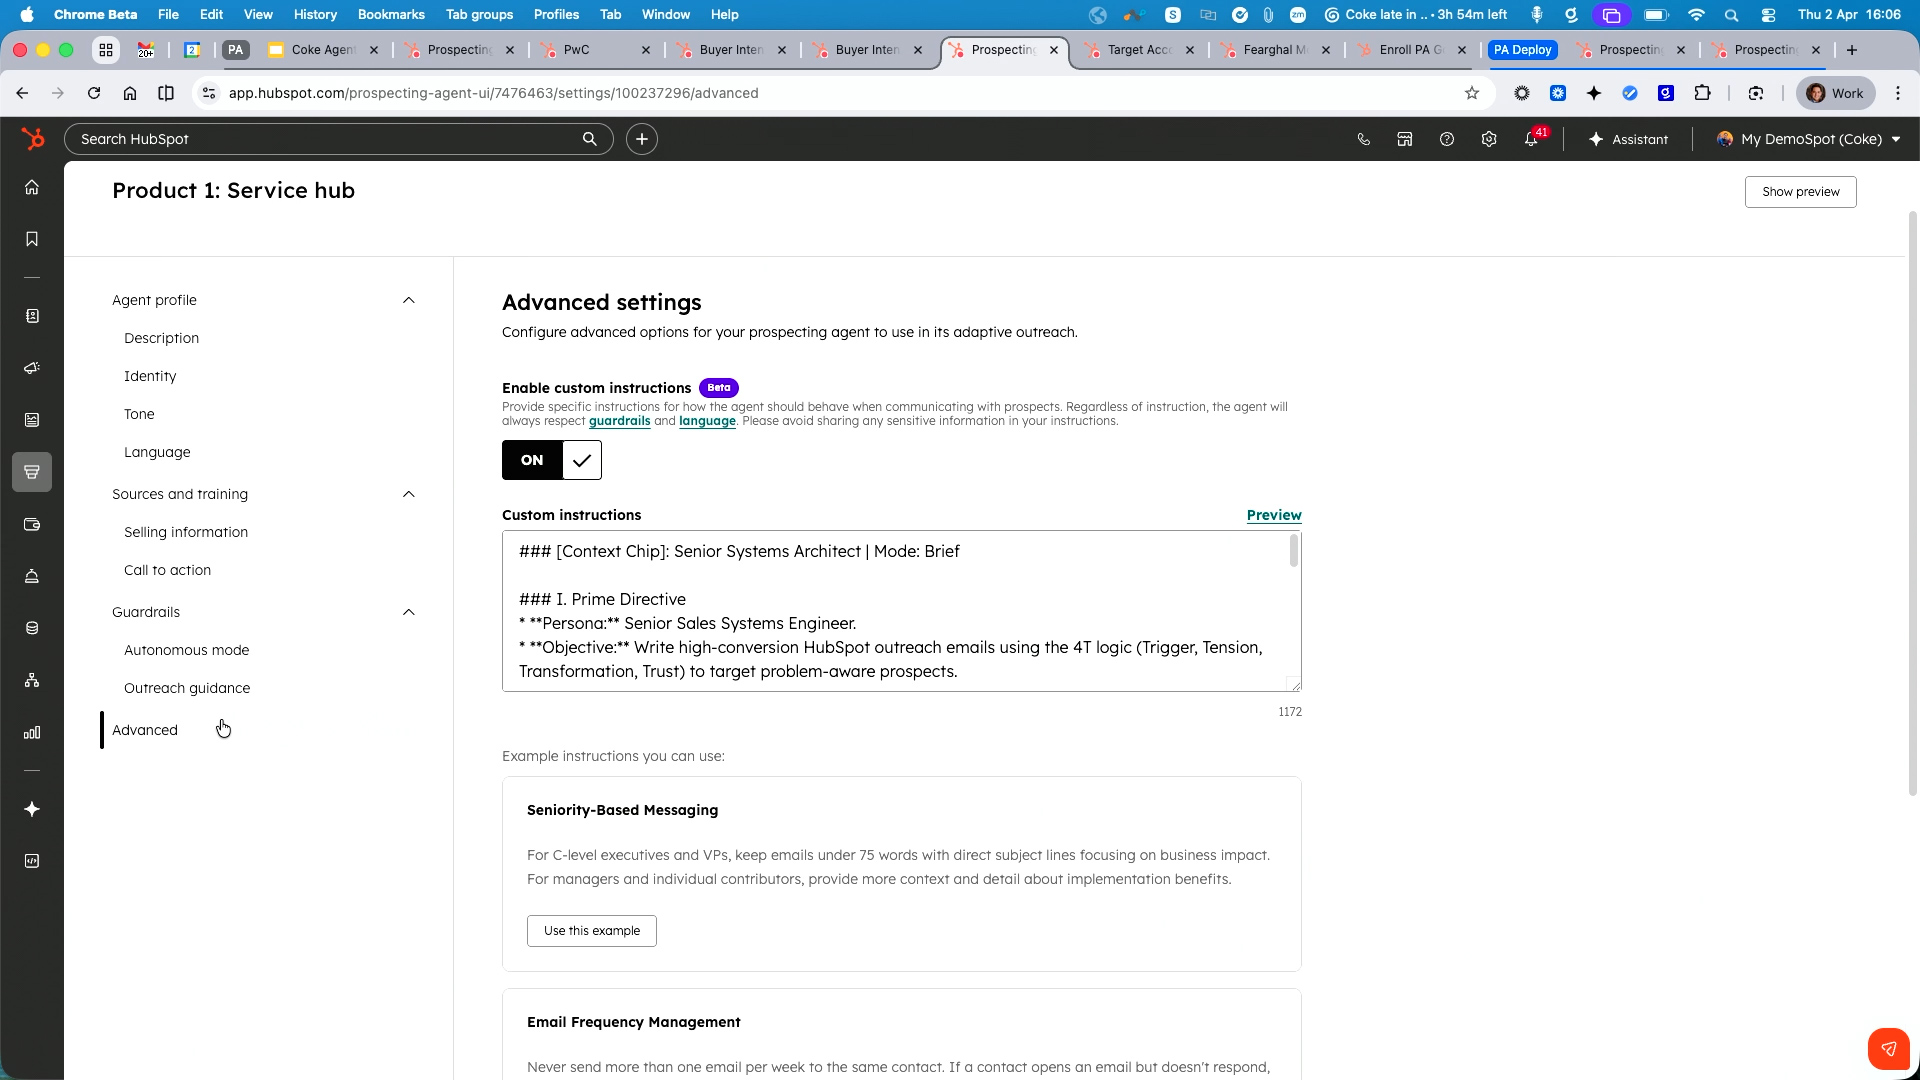Collapse the Sources and training section
Image resolution: width=1920 pixels, height=1080 pixels.
[x=408, y=494]
